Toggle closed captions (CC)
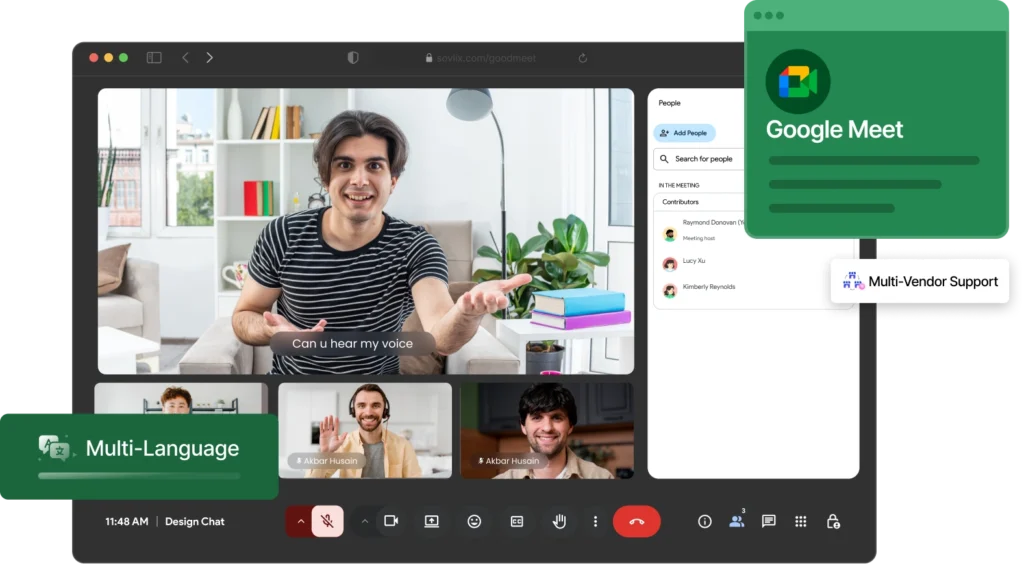1024x564 pixels. click(517, 521)
